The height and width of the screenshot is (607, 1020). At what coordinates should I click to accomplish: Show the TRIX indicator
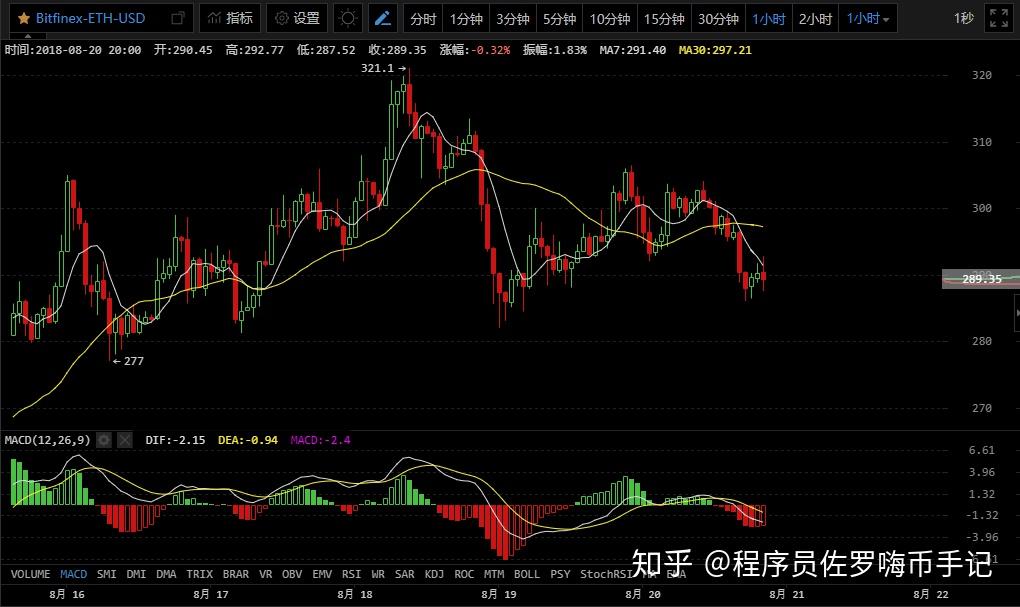(x=199, y=574)
